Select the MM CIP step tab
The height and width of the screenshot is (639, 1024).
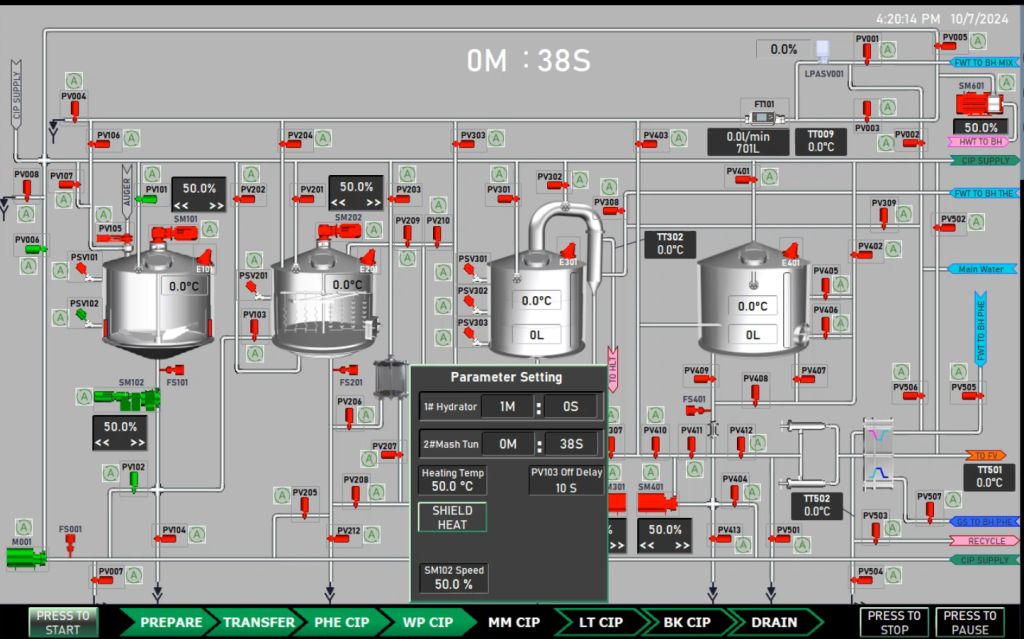point(514,622)
